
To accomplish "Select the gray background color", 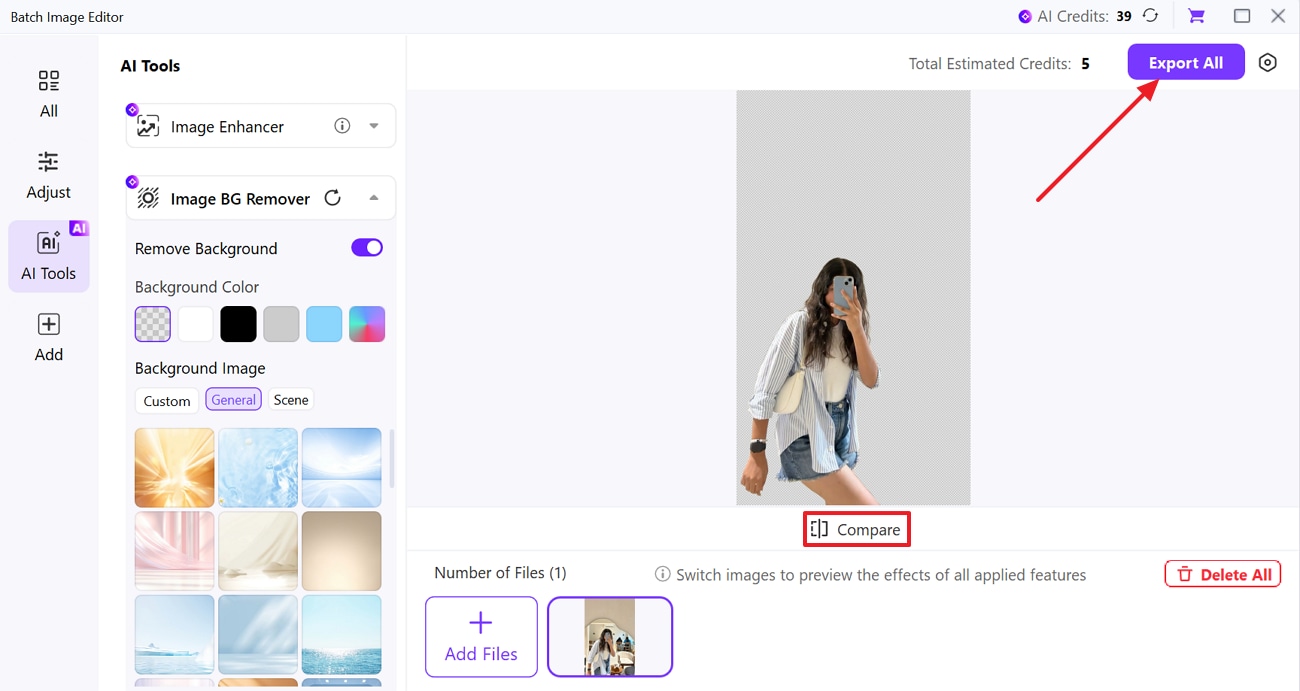I will point(281,324).
